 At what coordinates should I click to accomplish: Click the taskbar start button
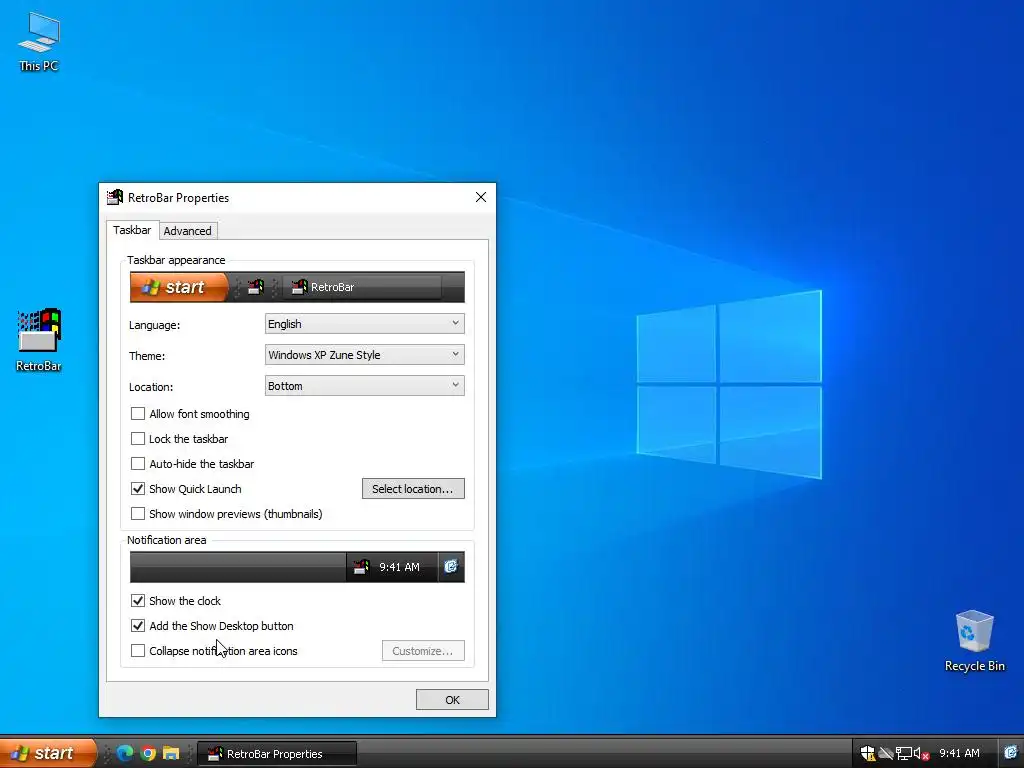48,753
